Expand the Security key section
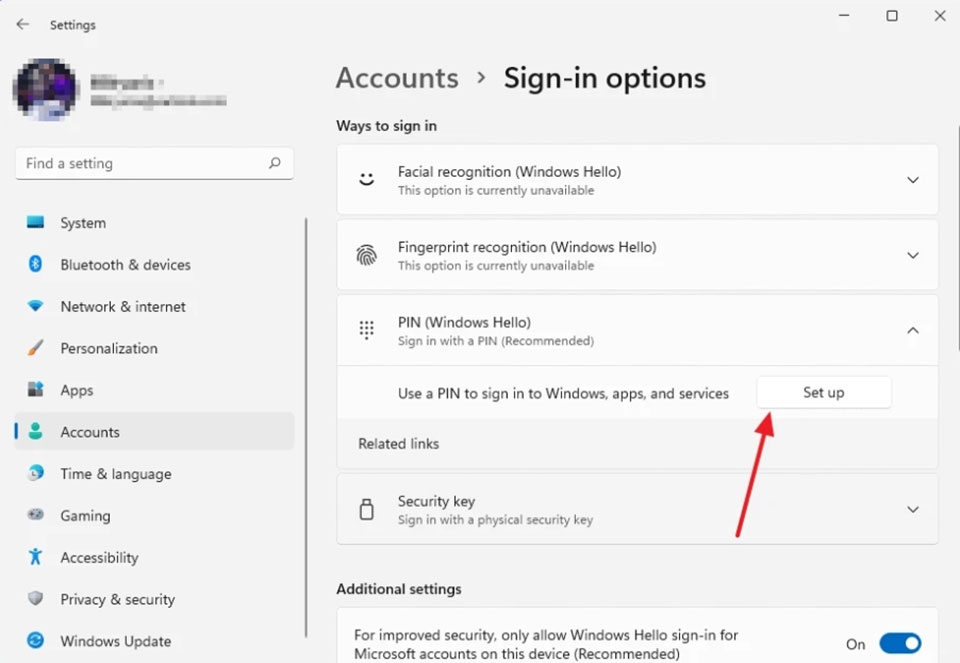Viewport: 960px width, 663px height. pyautogui.click(x=912, y=510)
